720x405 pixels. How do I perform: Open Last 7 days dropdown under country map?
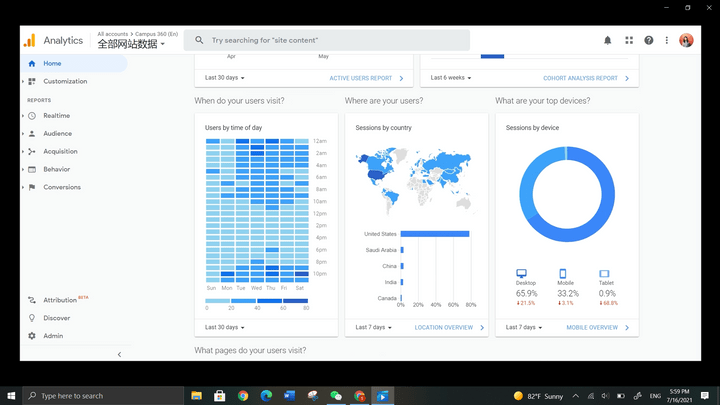coord(375,327)
